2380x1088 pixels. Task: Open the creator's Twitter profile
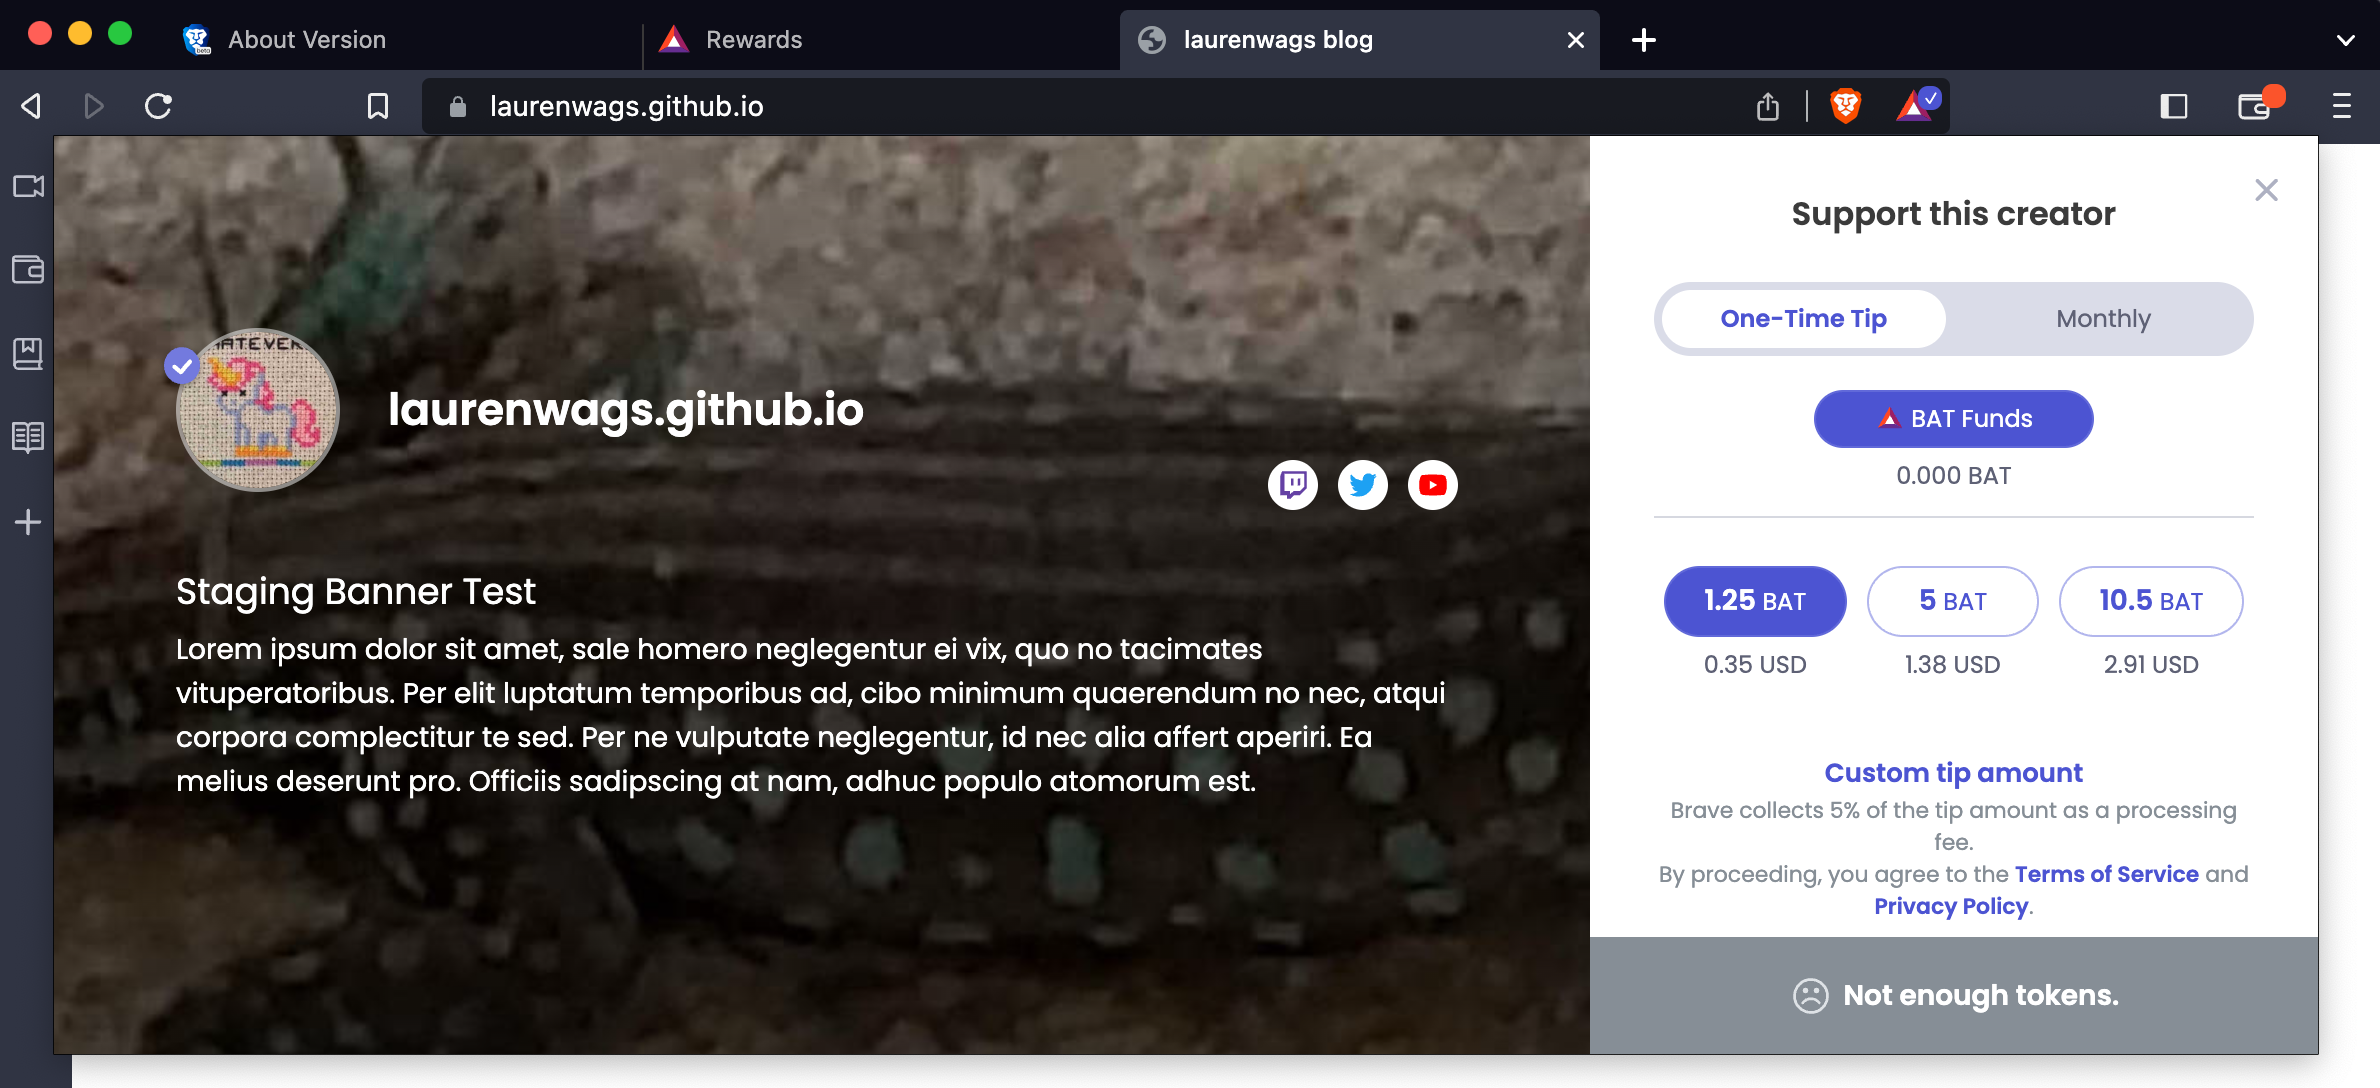(1362, 485)
